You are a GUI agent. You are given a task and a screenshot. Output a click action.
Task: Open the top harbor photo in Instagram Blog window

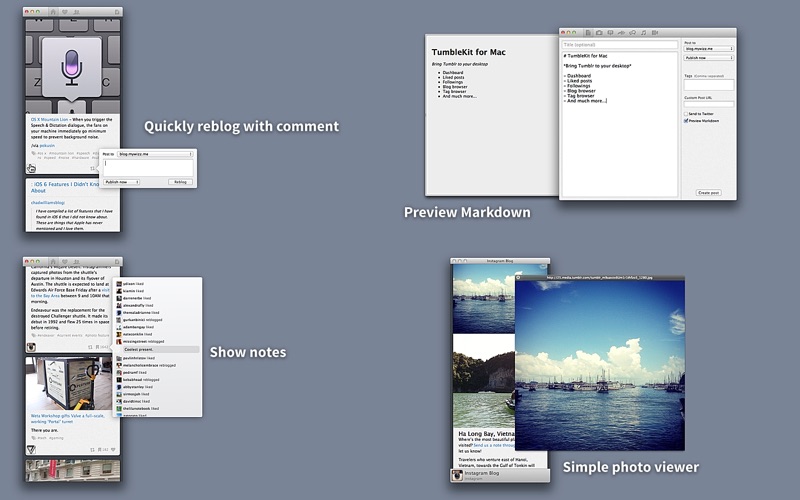pos(484,298)
